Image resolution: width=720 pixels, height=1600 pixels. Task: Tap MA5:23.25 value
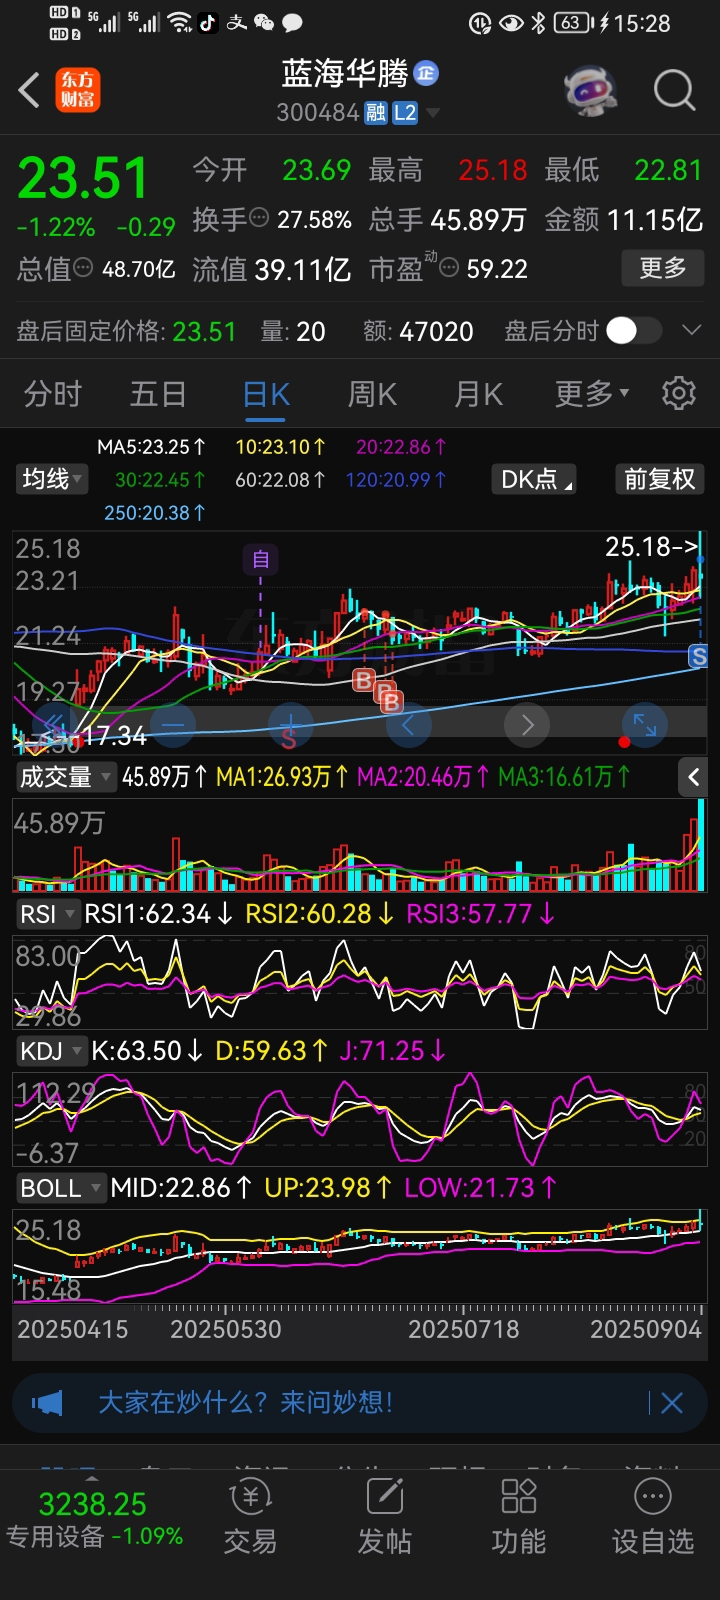[151, 447]
